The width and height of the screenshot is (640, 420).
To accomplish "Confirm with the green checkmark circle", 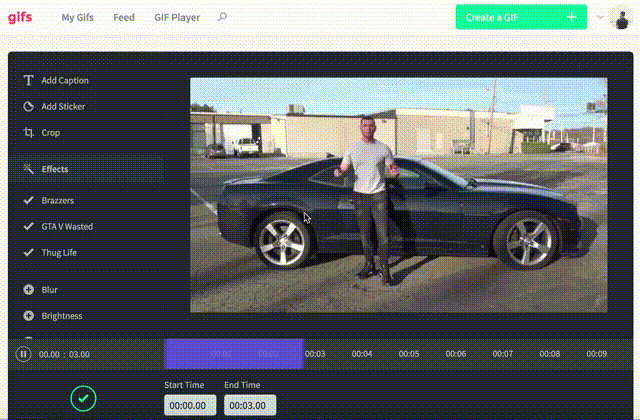I will coord(84,398).
